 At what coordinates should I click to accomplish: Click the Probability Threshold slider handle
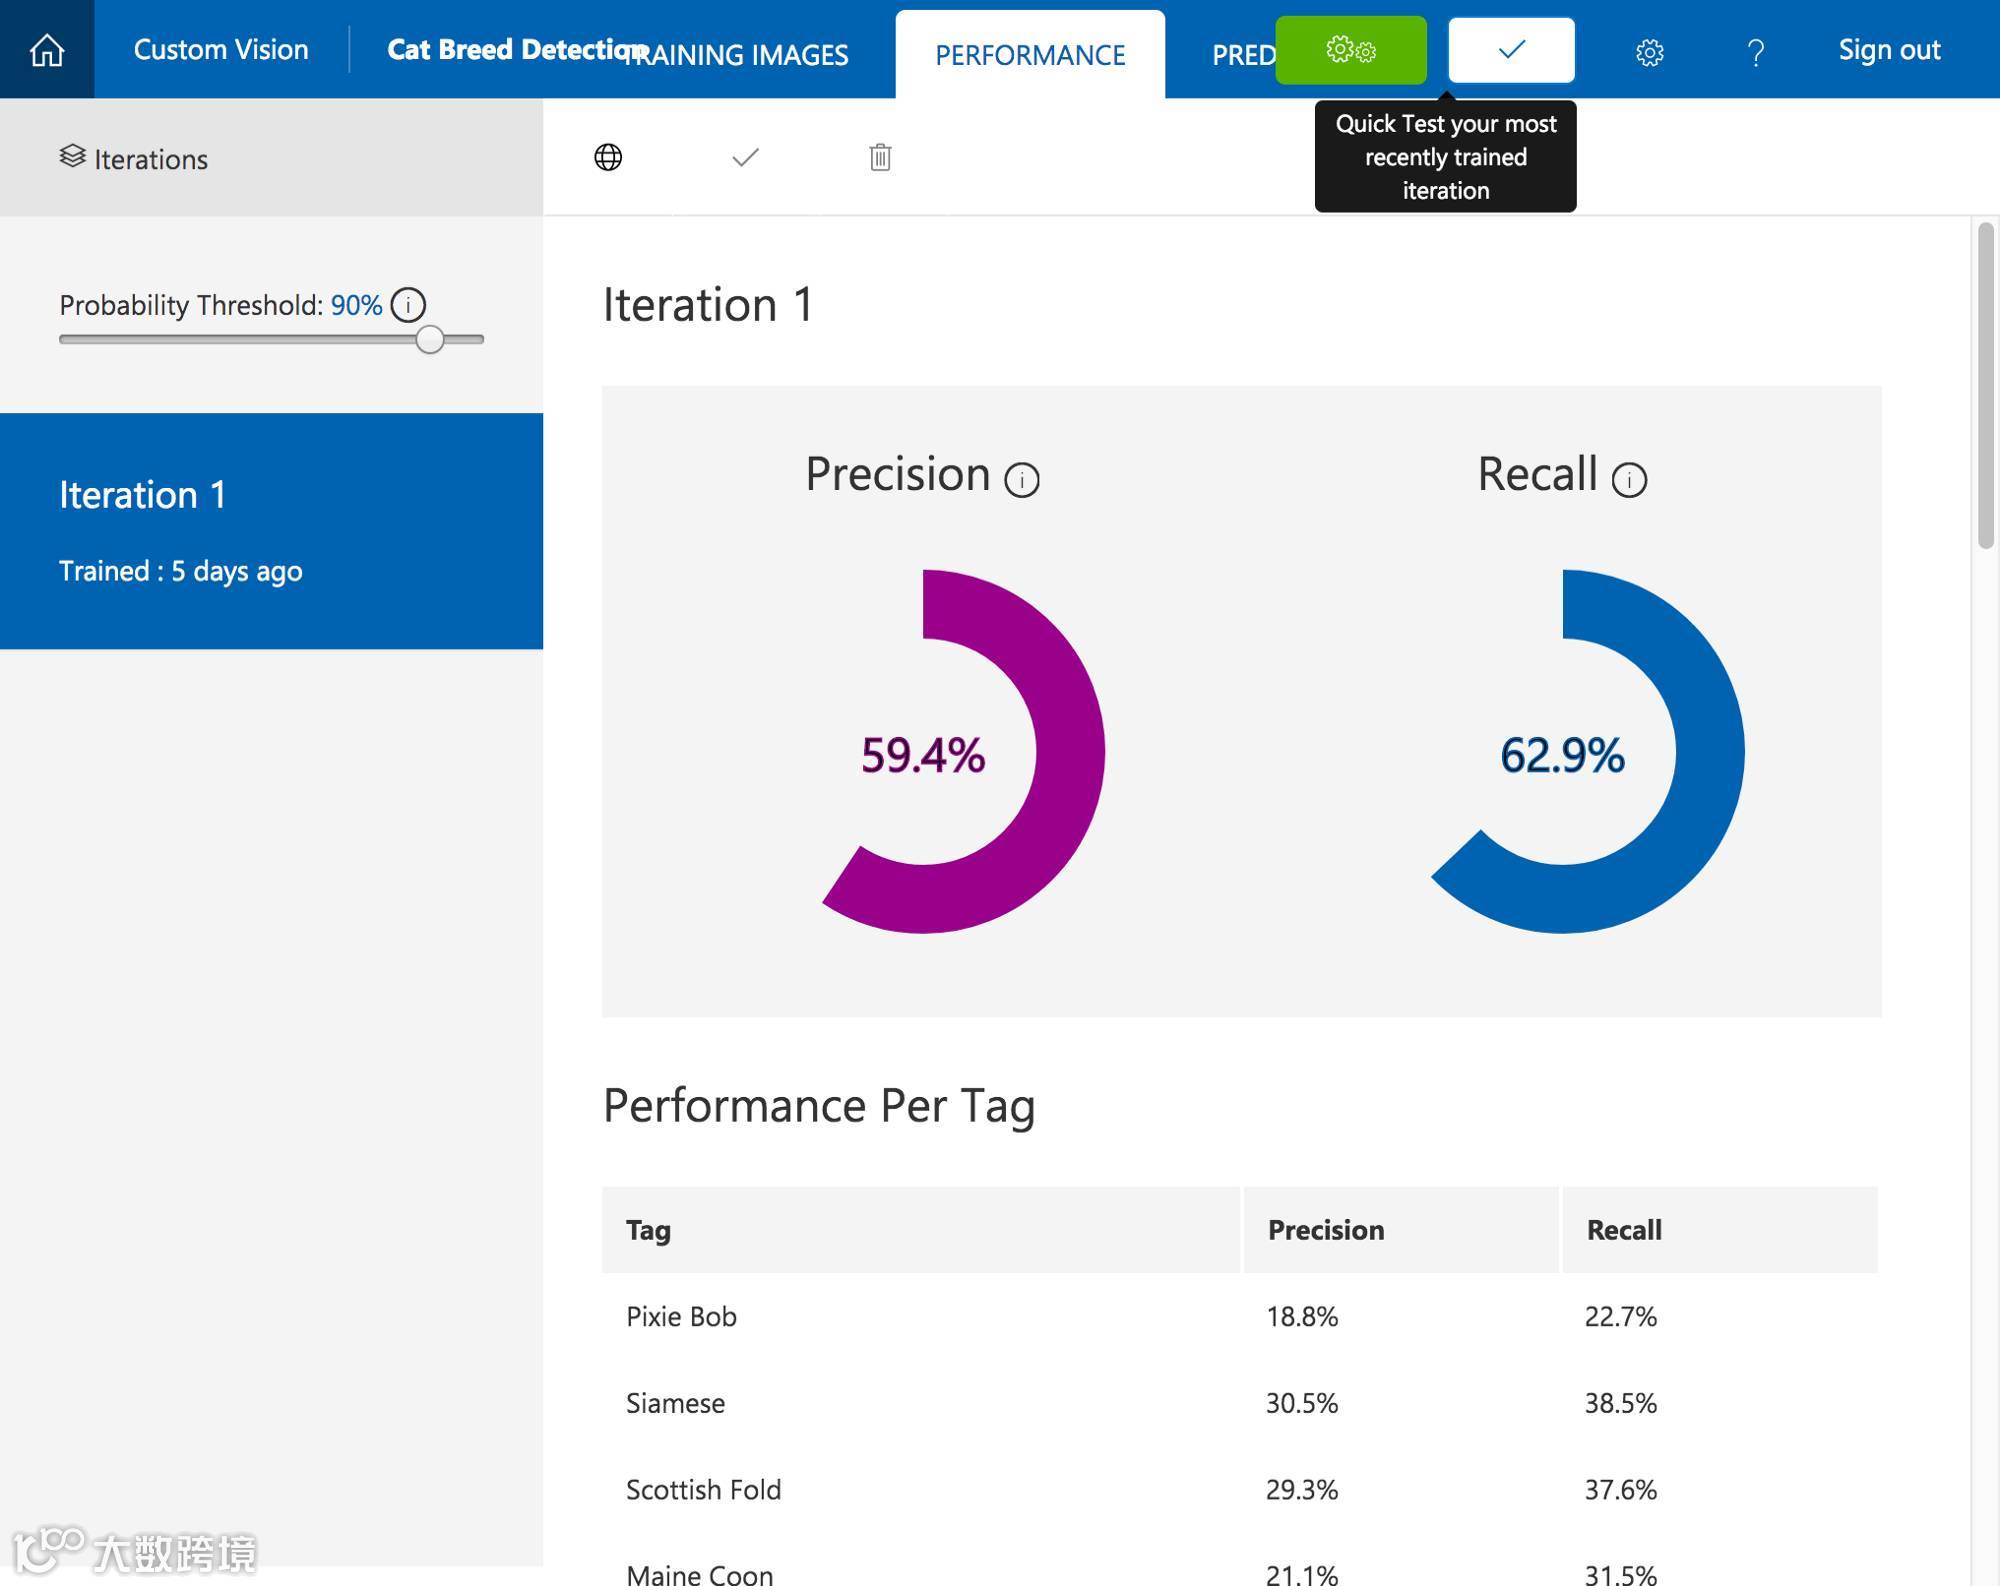[430, 340]
